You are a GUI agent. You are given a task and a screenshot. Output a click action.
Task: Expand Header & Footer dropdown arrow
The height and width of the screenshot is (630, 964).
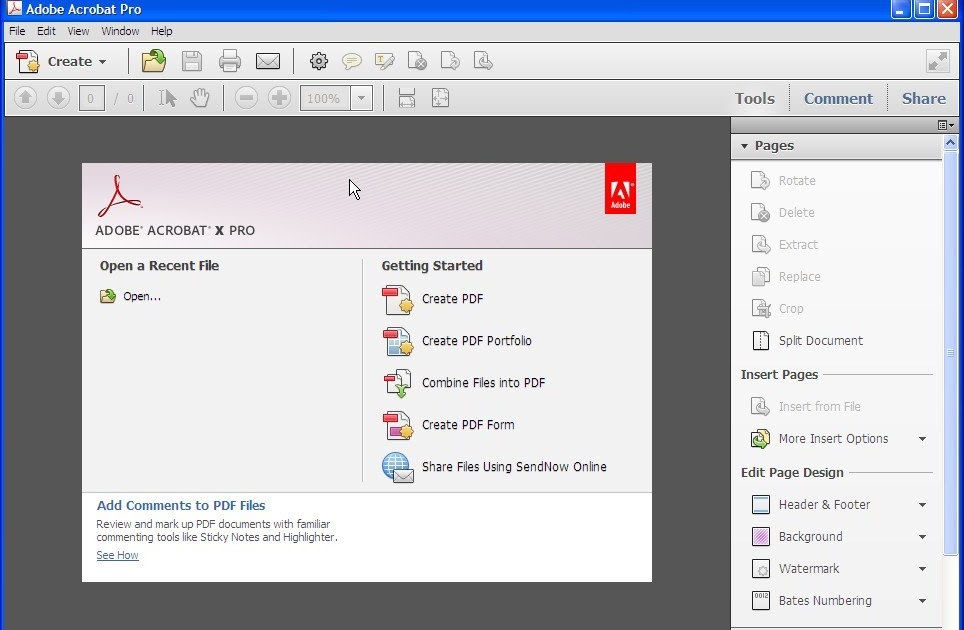coord(922,505)
